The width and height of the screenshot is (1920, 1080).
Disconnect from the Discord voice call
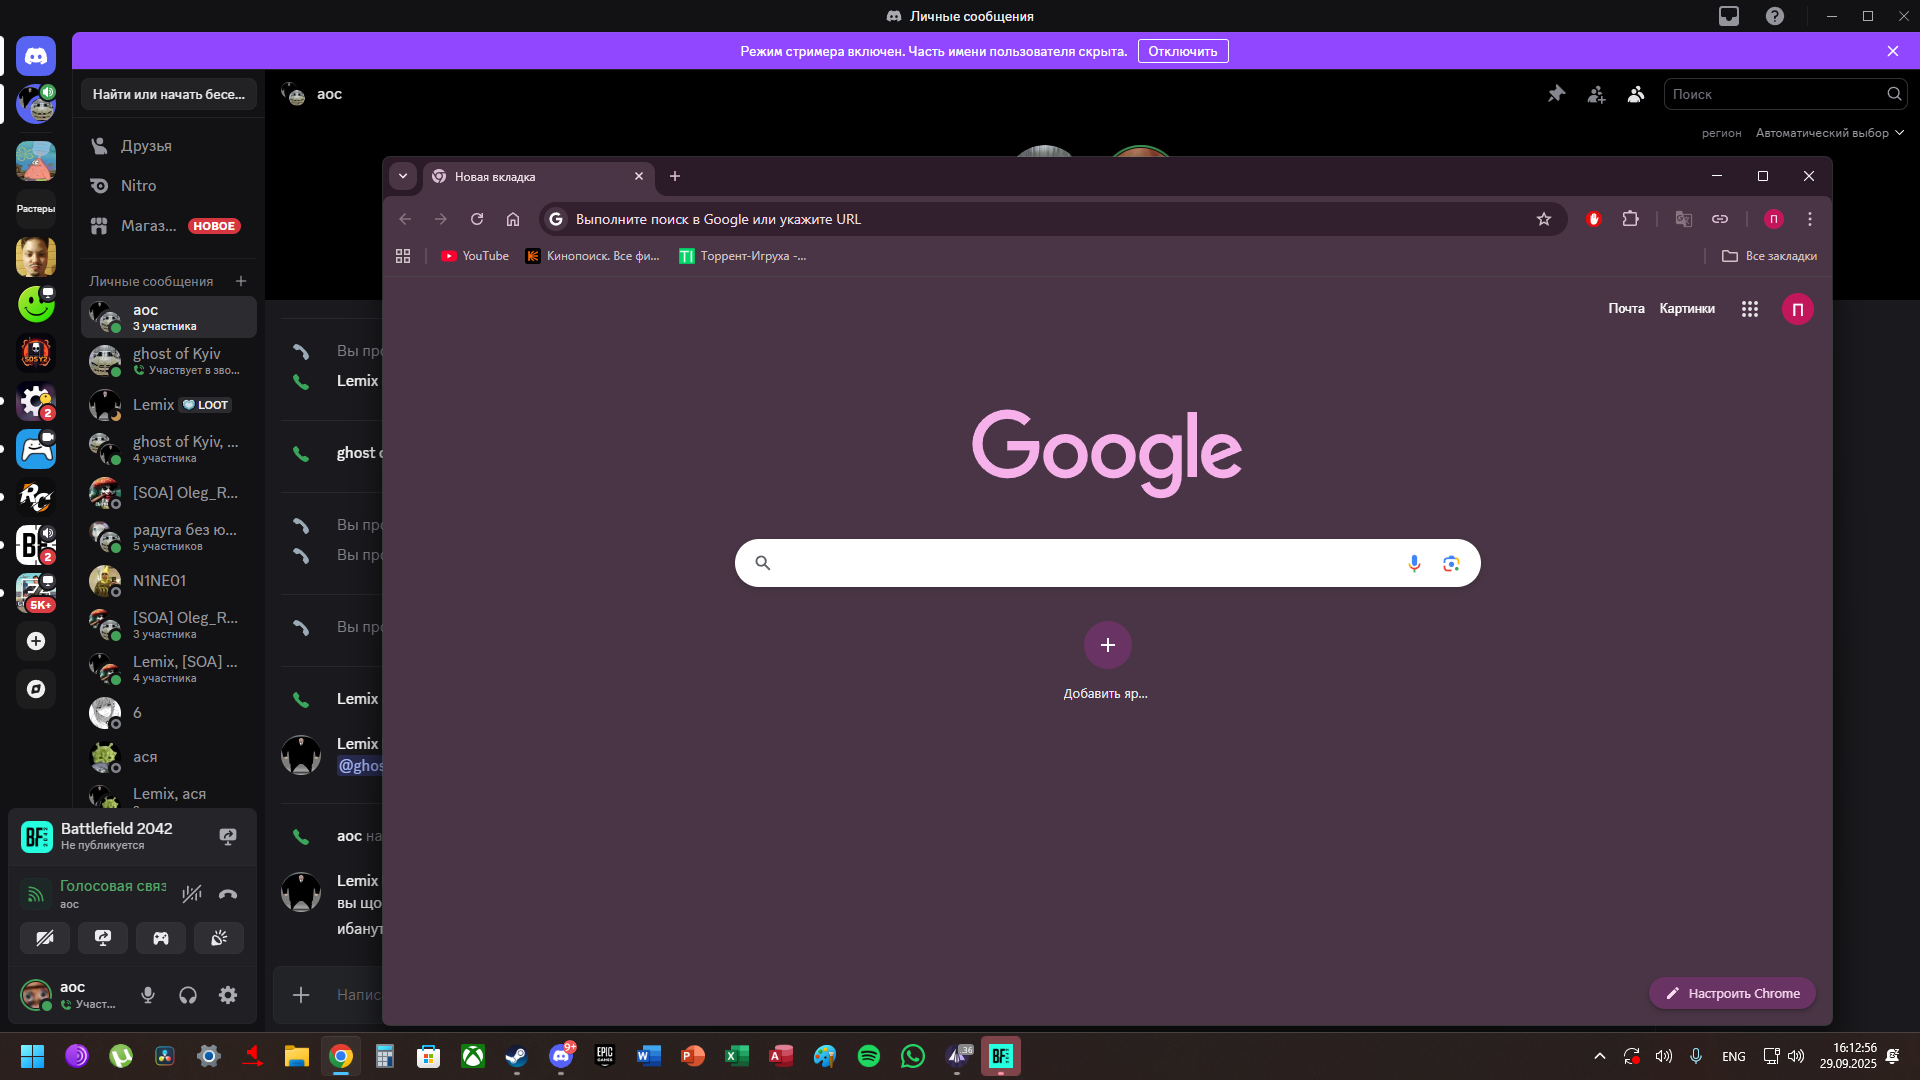[x=228, y=894]
